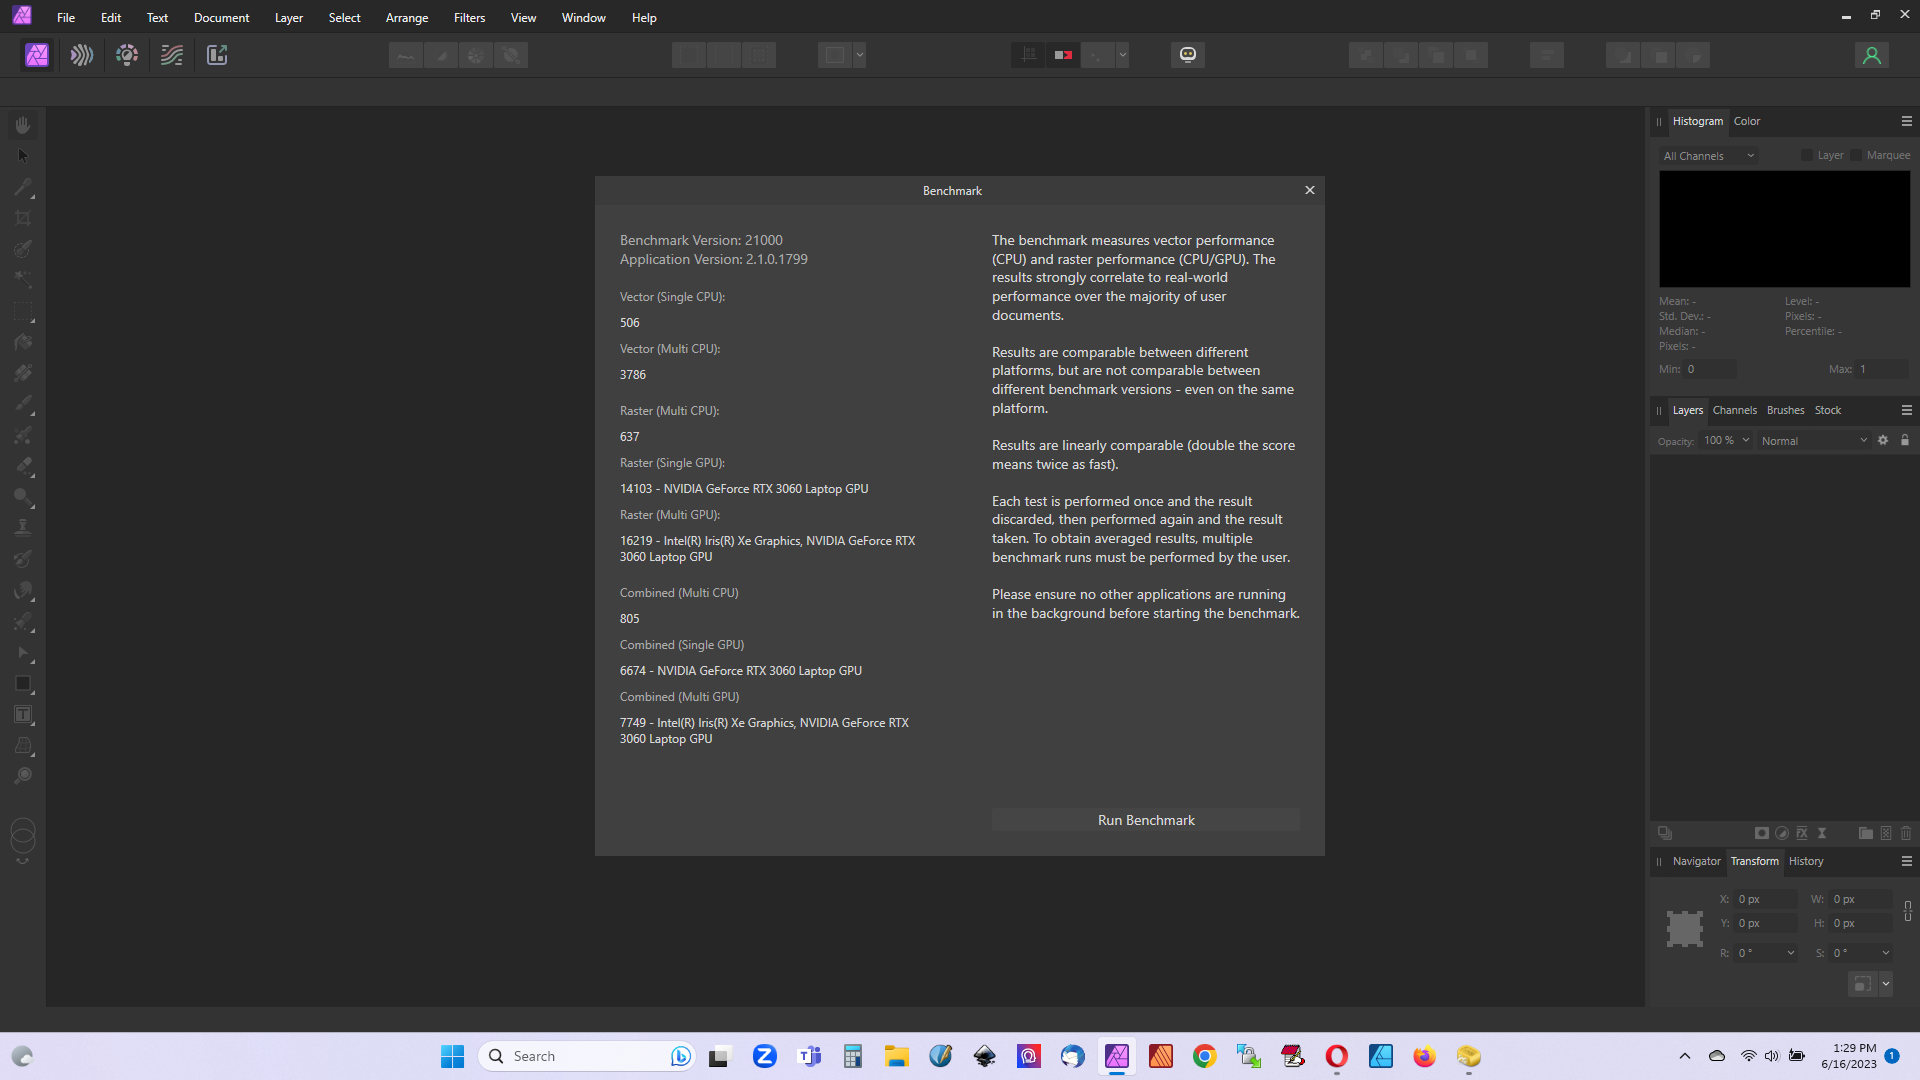This screenshot has height=1080, width=1920.
Task: Open snapping options dropdown arrow
Action: (x=1123, y=55)
